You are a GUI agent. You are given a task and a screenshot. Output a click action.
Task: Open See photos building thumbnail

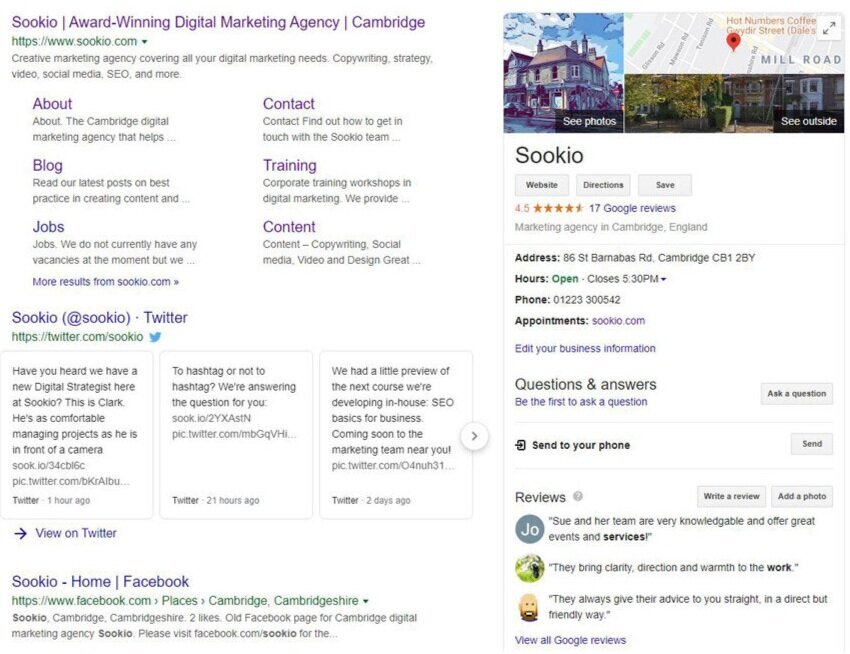coord(564,73)
